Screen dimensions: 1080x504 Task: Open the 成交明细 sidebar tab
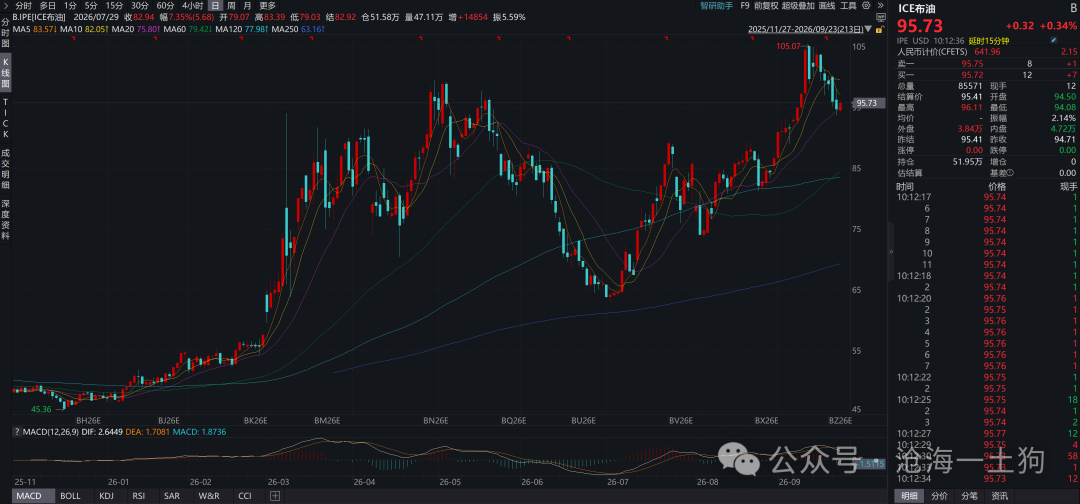point(6,169)
